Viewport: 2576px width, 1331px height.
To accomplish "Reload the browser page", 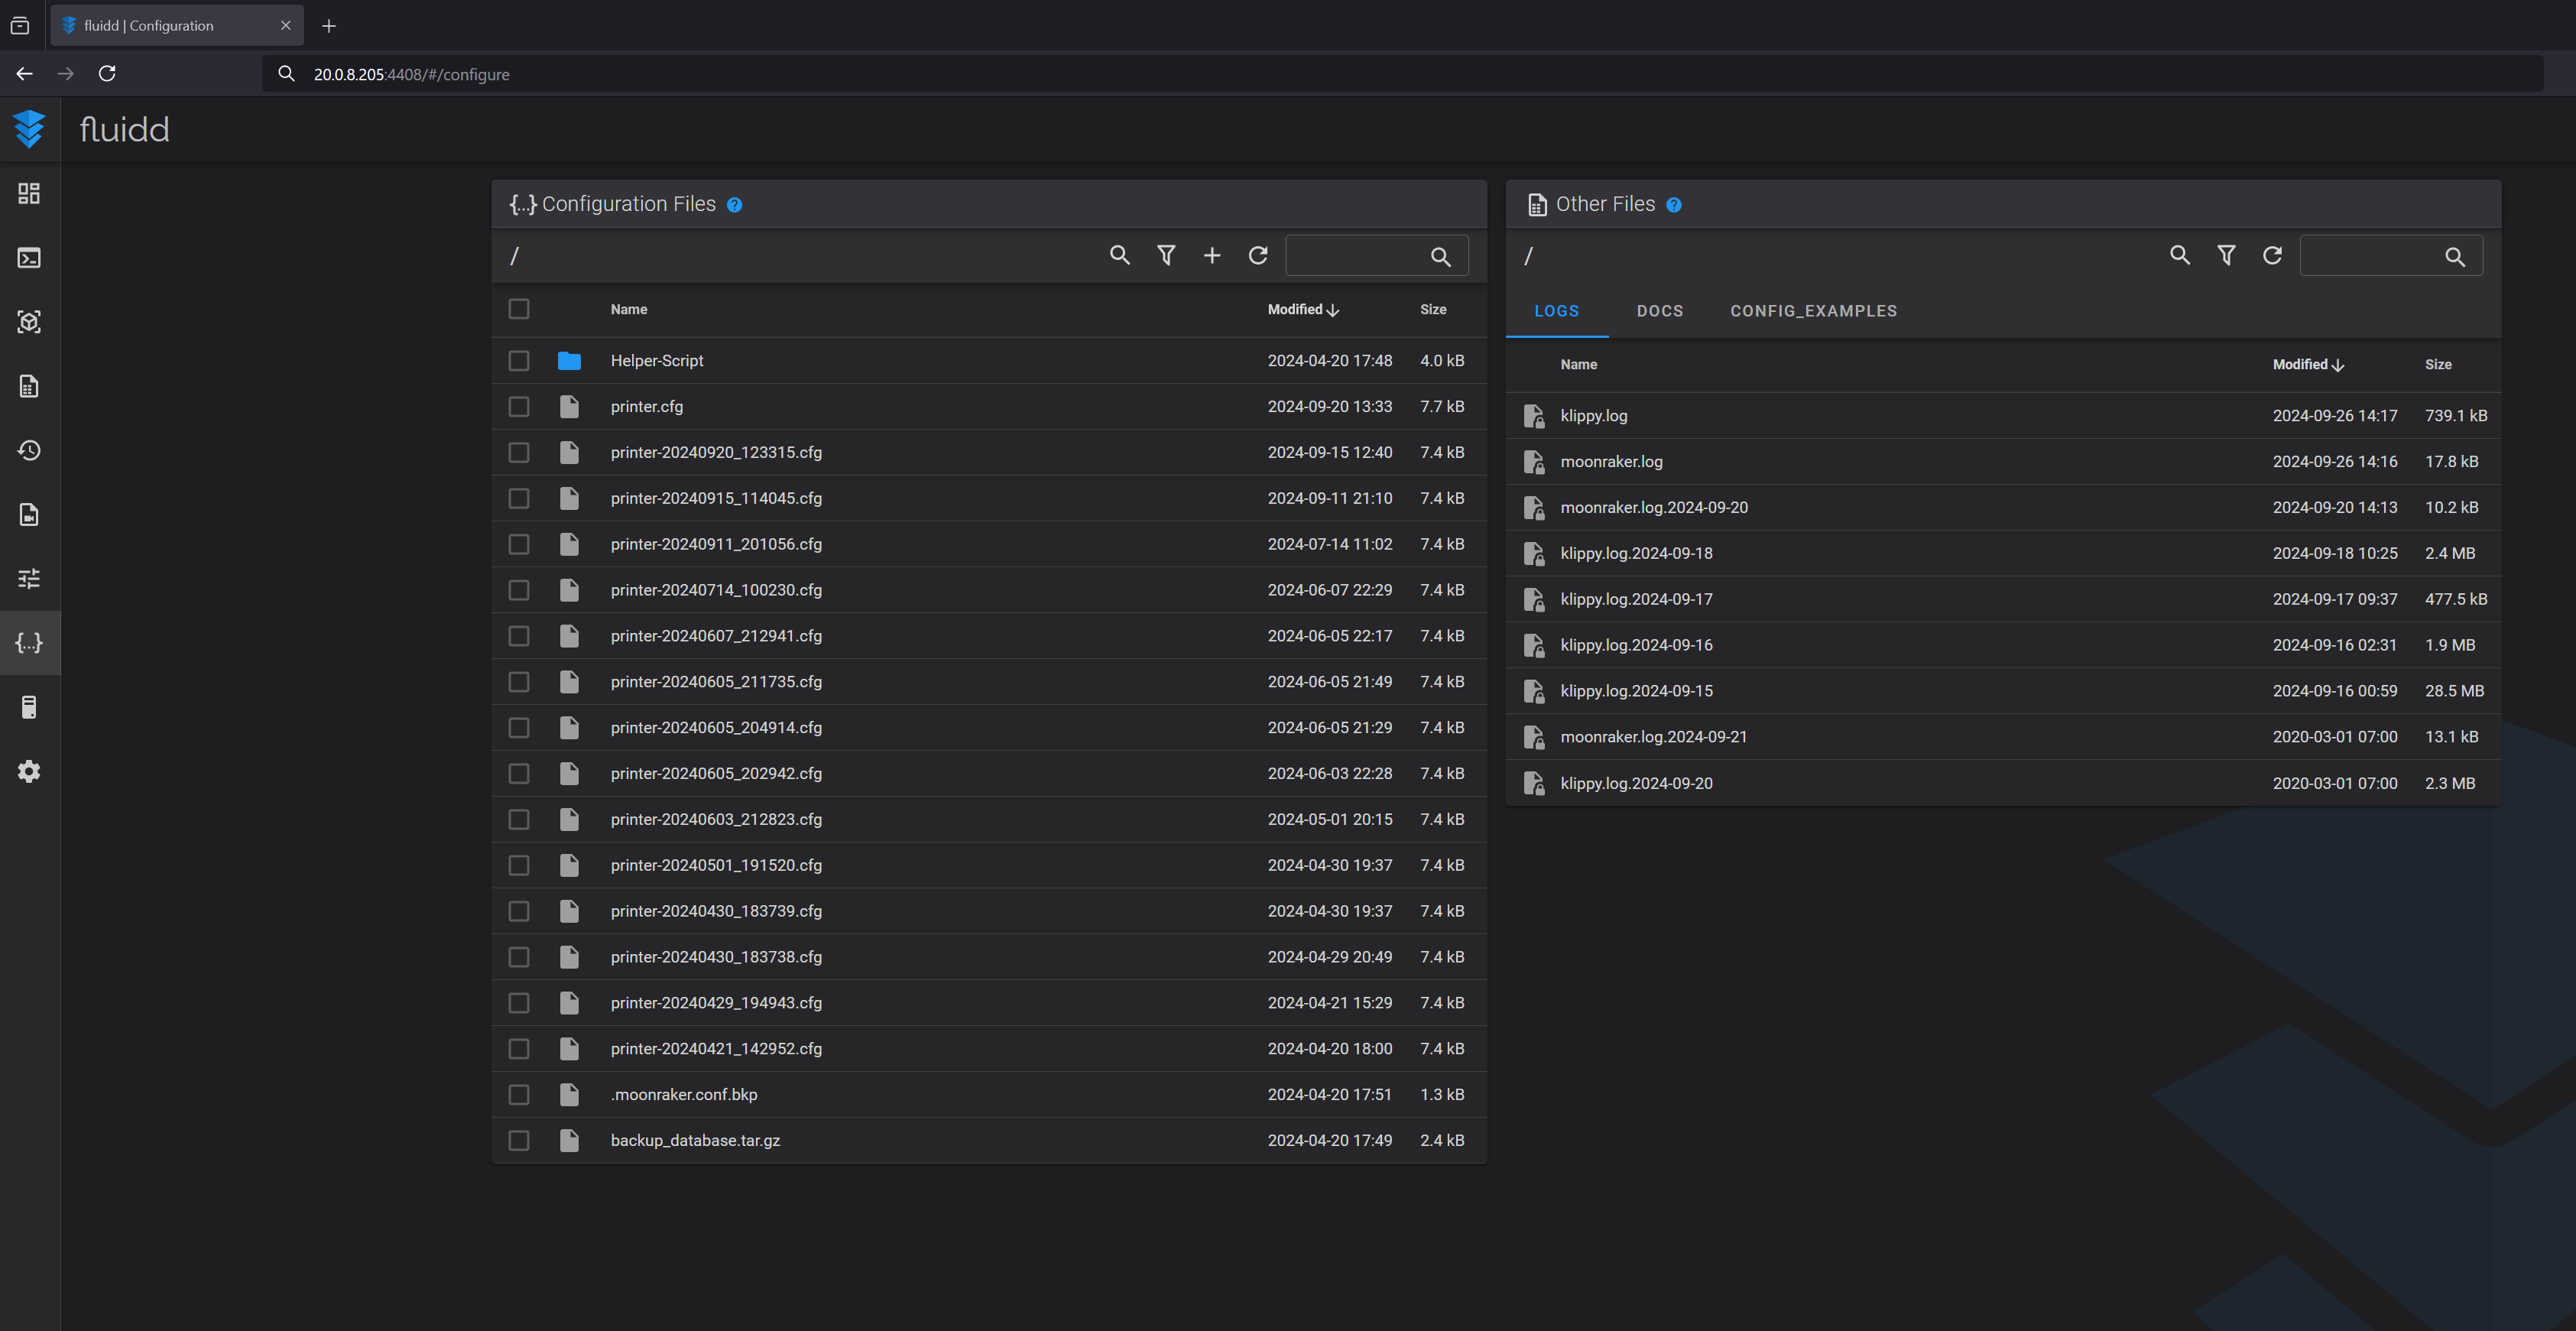I will [107, 73].
